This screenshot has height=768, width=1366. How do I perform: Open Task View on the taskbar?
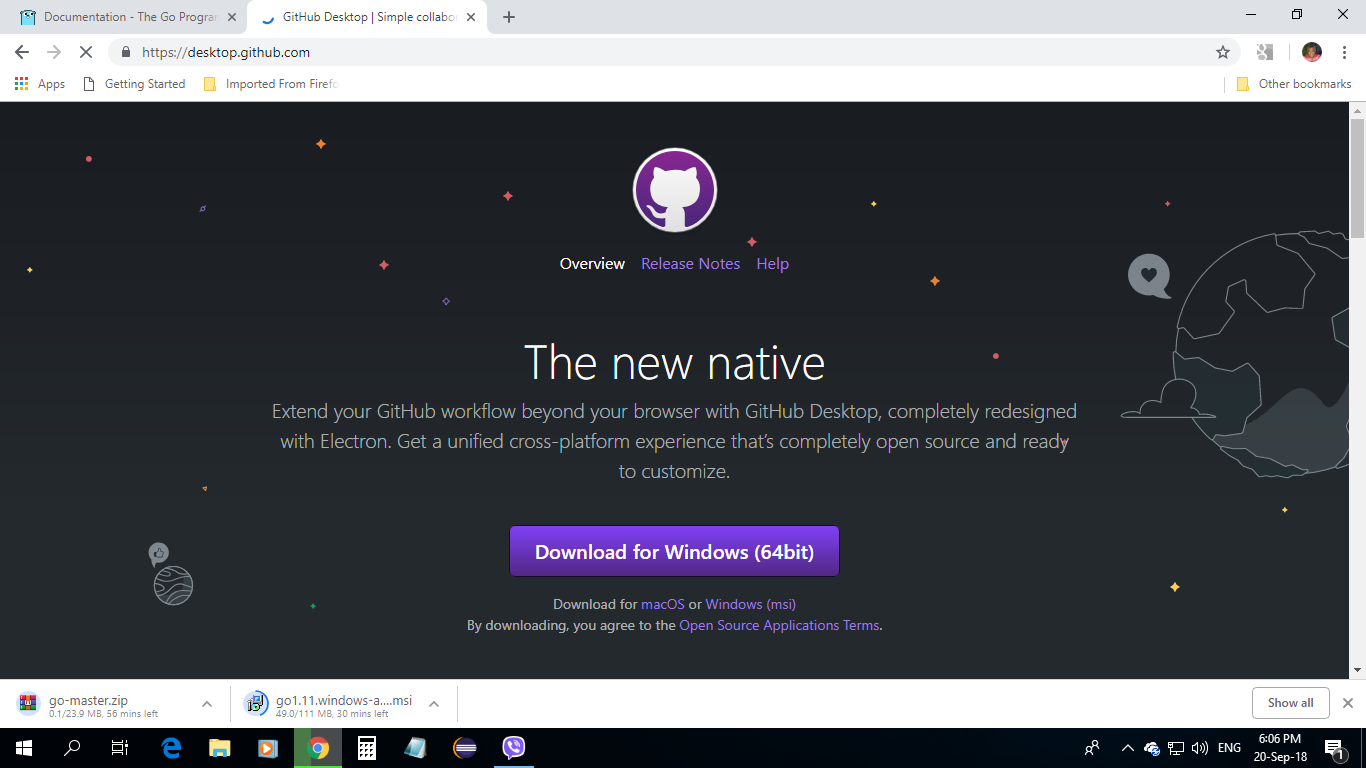click(x=120, y=748)
